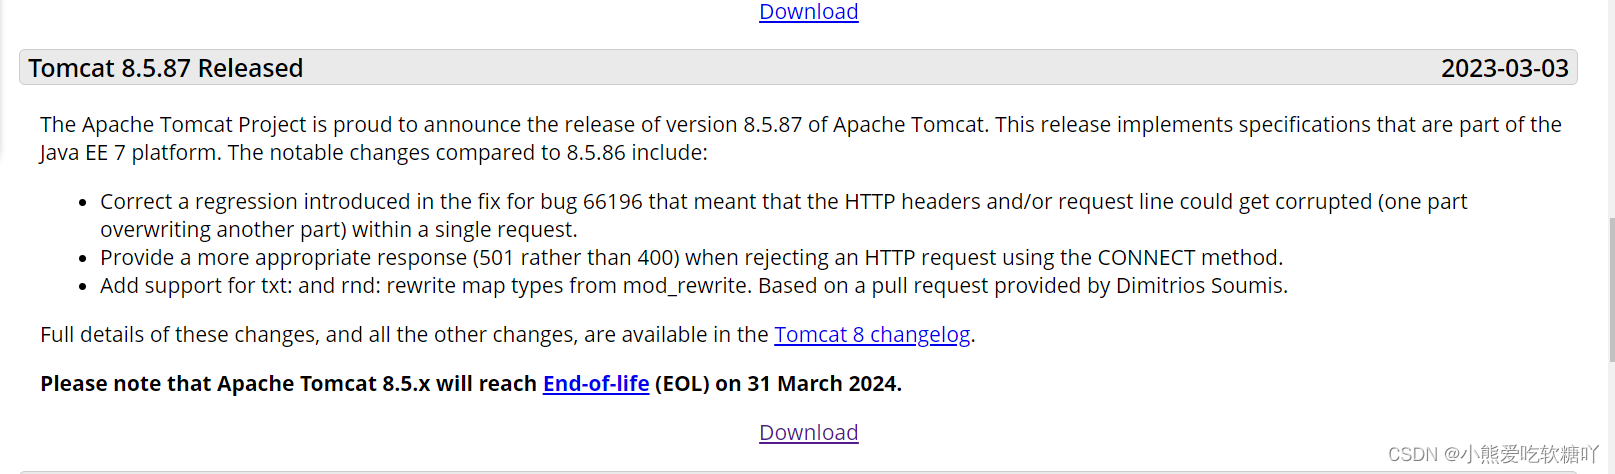Click the bug number 66196
This screenshot has height=474, width=1615.
click(613, 202)
